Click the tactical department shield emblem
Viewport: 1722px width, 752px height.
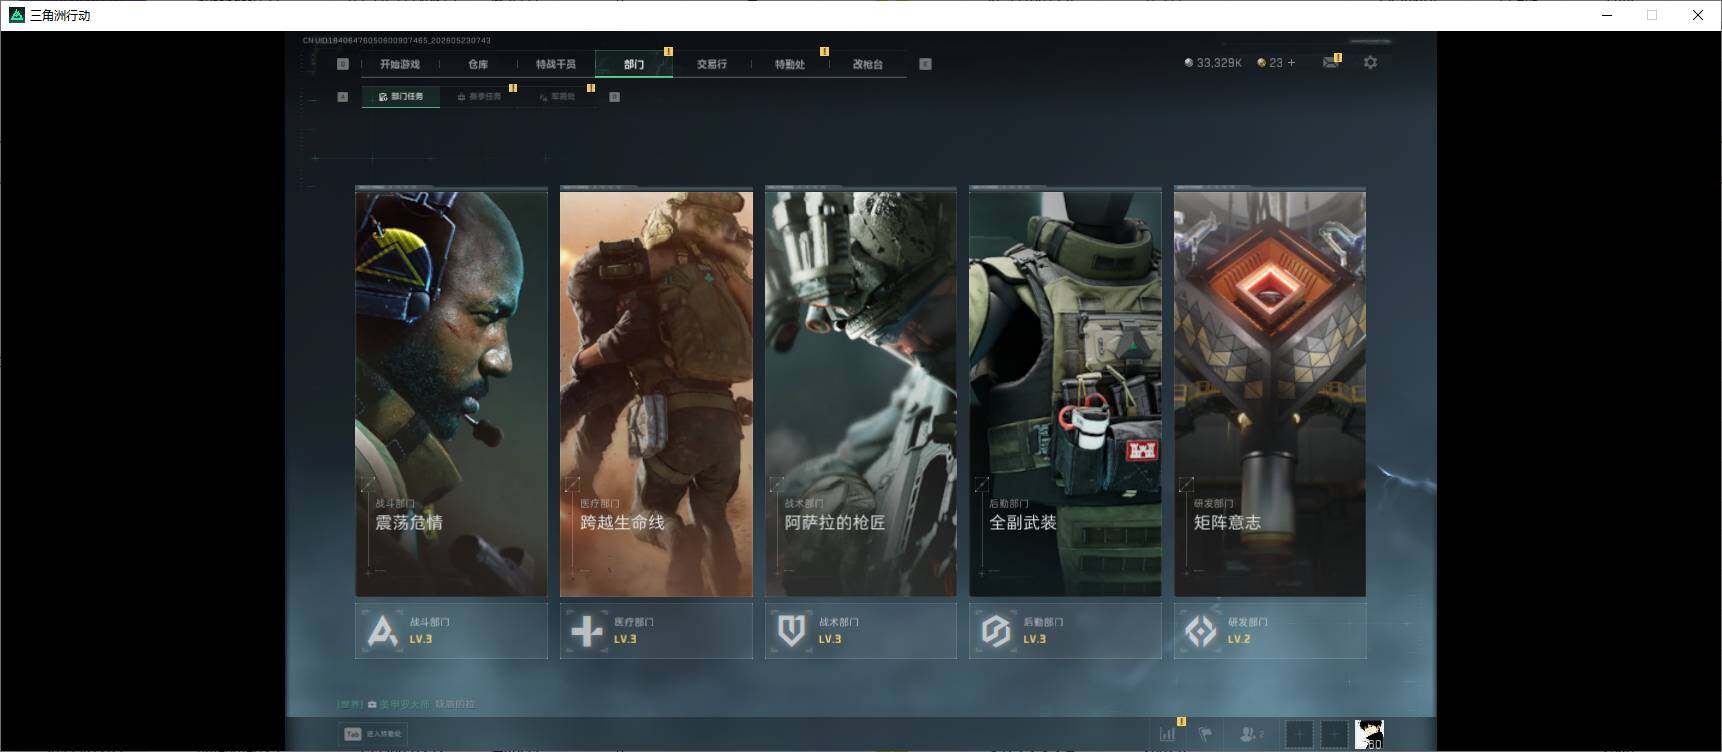[x=792, y=631]
